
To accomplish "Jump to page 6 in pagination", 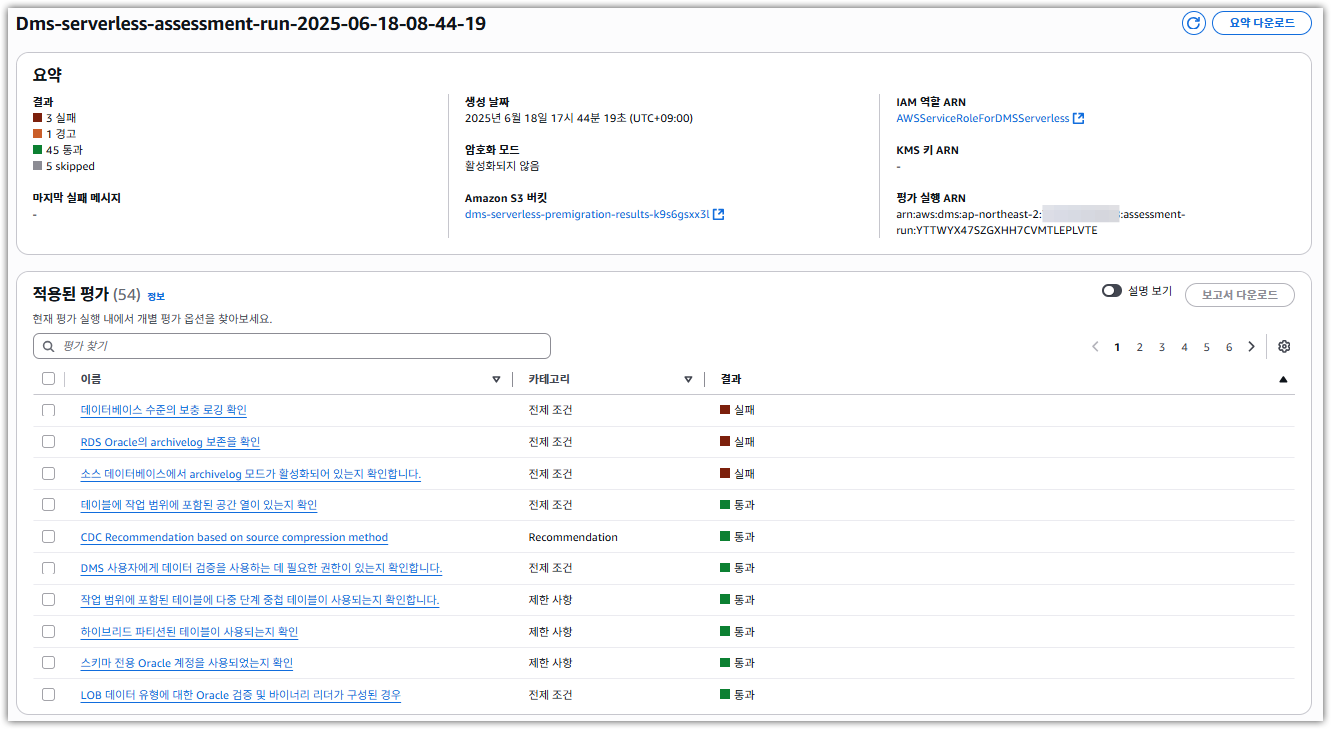I will coord(1229,347).
